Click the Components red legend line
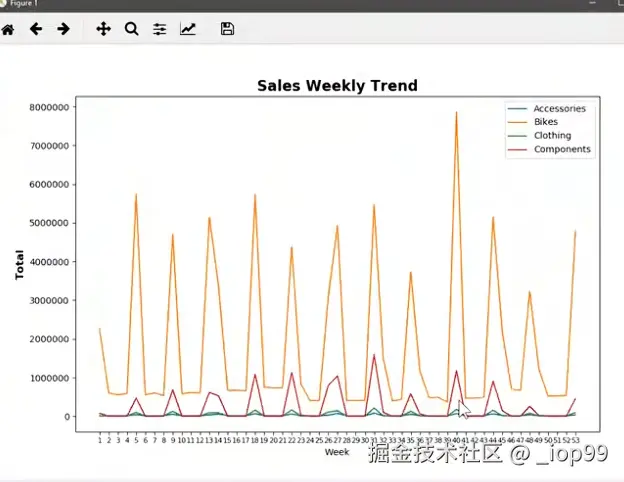 [517, 150]
